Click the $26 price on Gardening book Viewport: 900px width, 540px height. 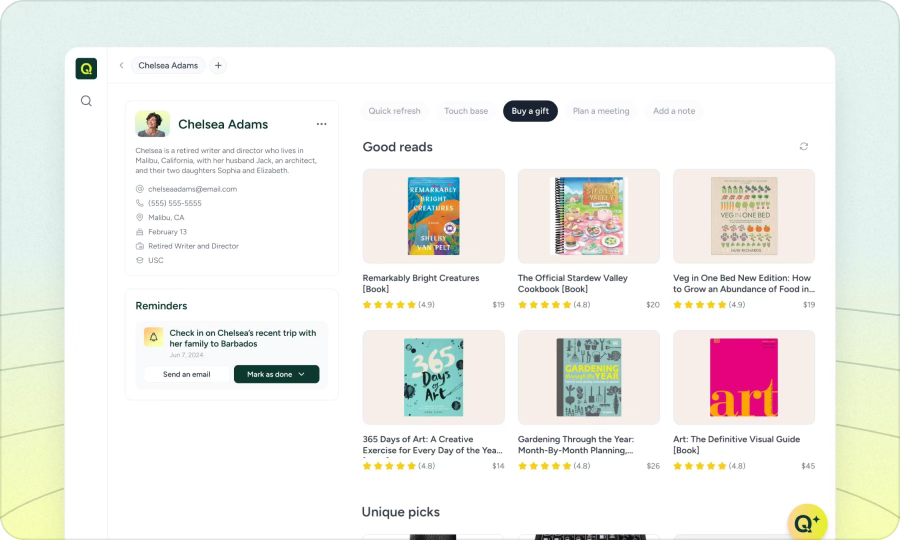click(653, 466)
